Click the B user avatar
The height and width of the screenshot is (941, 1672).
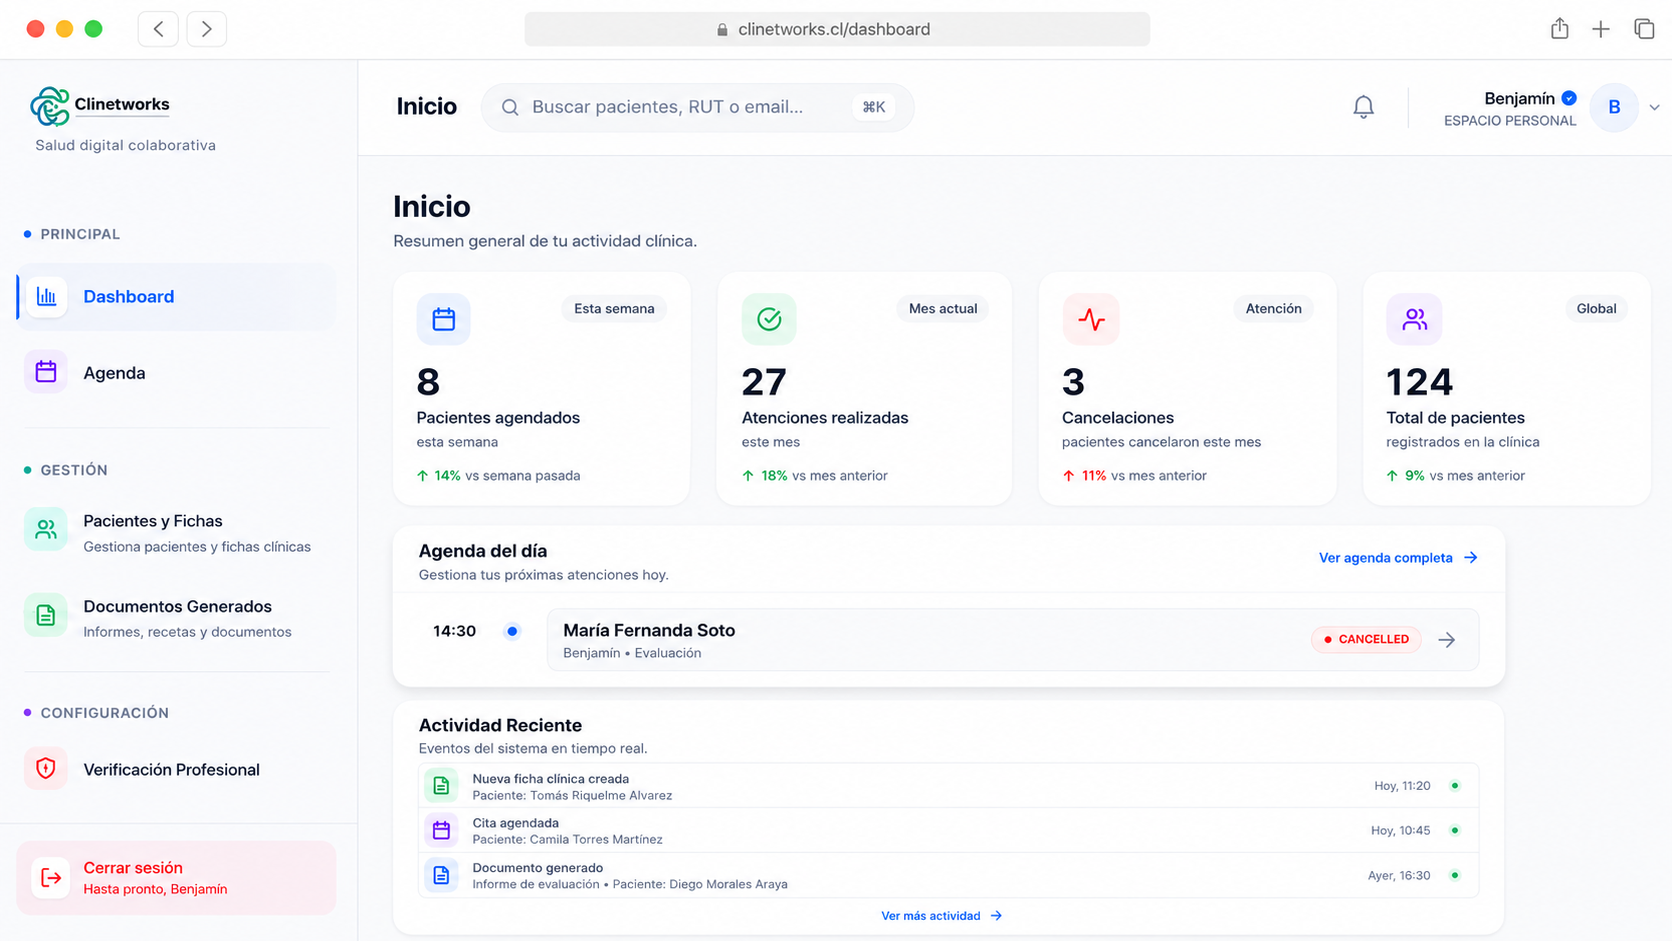coord(1614,107)
